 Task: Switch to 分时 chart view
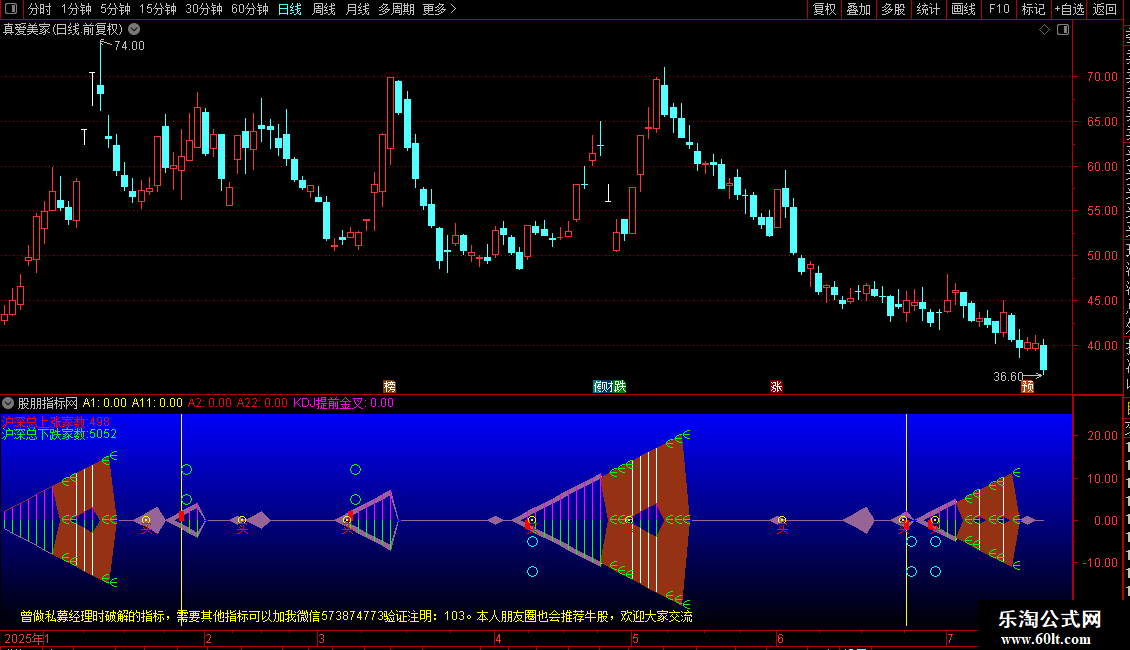point(40,9)
